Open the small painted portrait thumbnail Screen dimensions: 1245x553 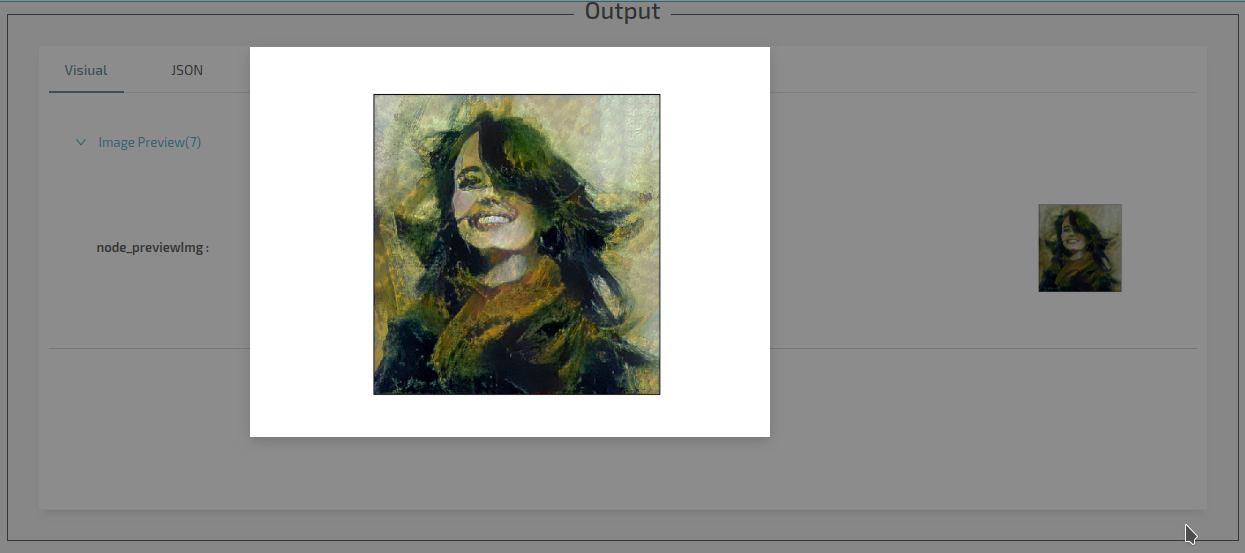coord(1080,248)
